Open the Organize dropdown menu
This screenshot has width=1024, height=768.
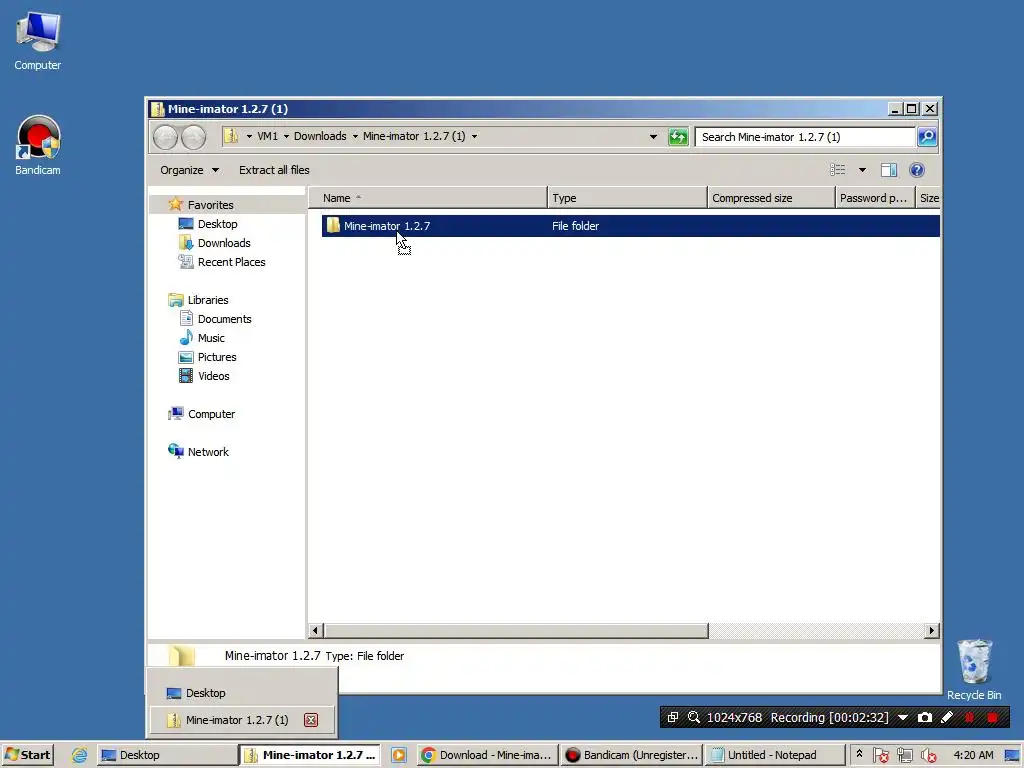coord(189,170)
